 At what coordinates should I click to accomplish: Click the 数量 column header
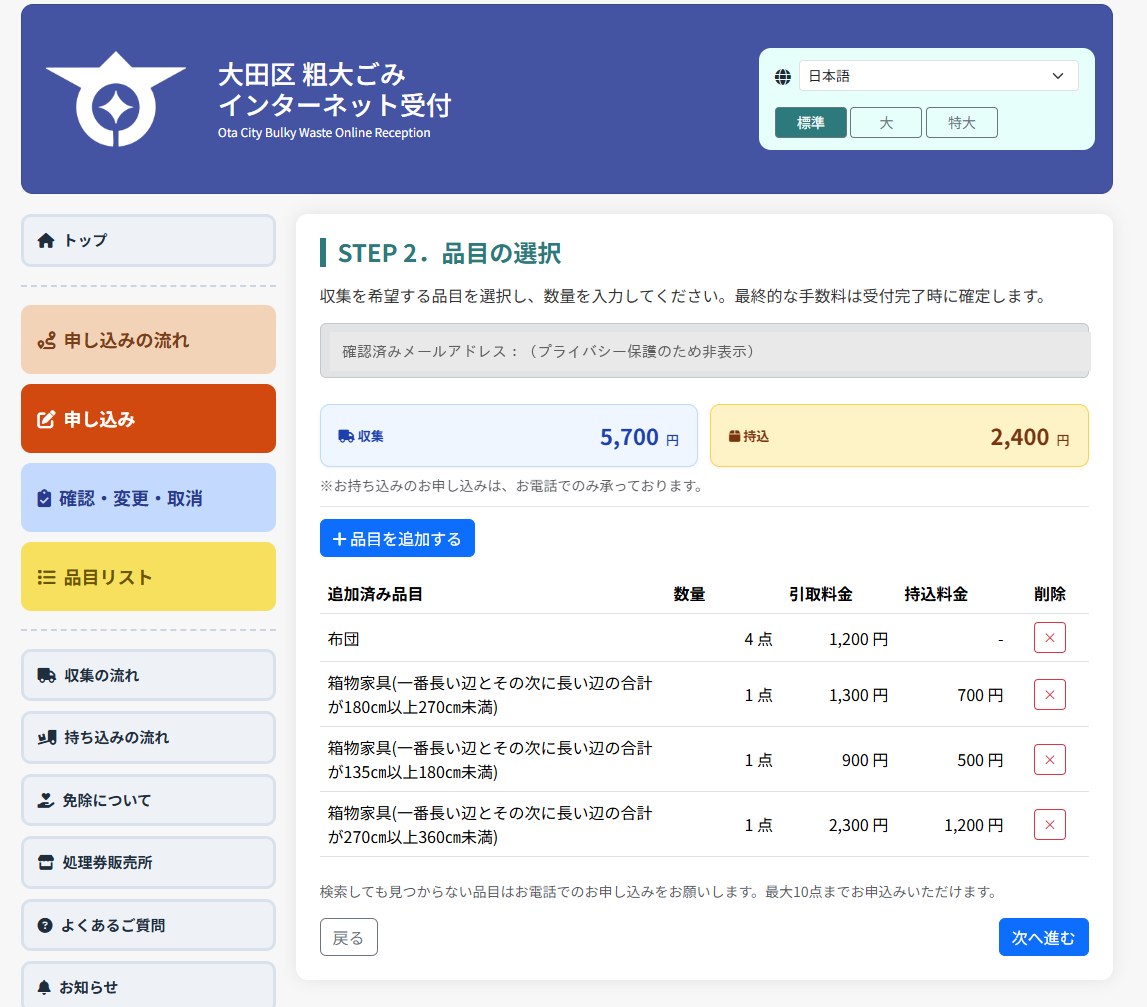click(x=689, y=594)
